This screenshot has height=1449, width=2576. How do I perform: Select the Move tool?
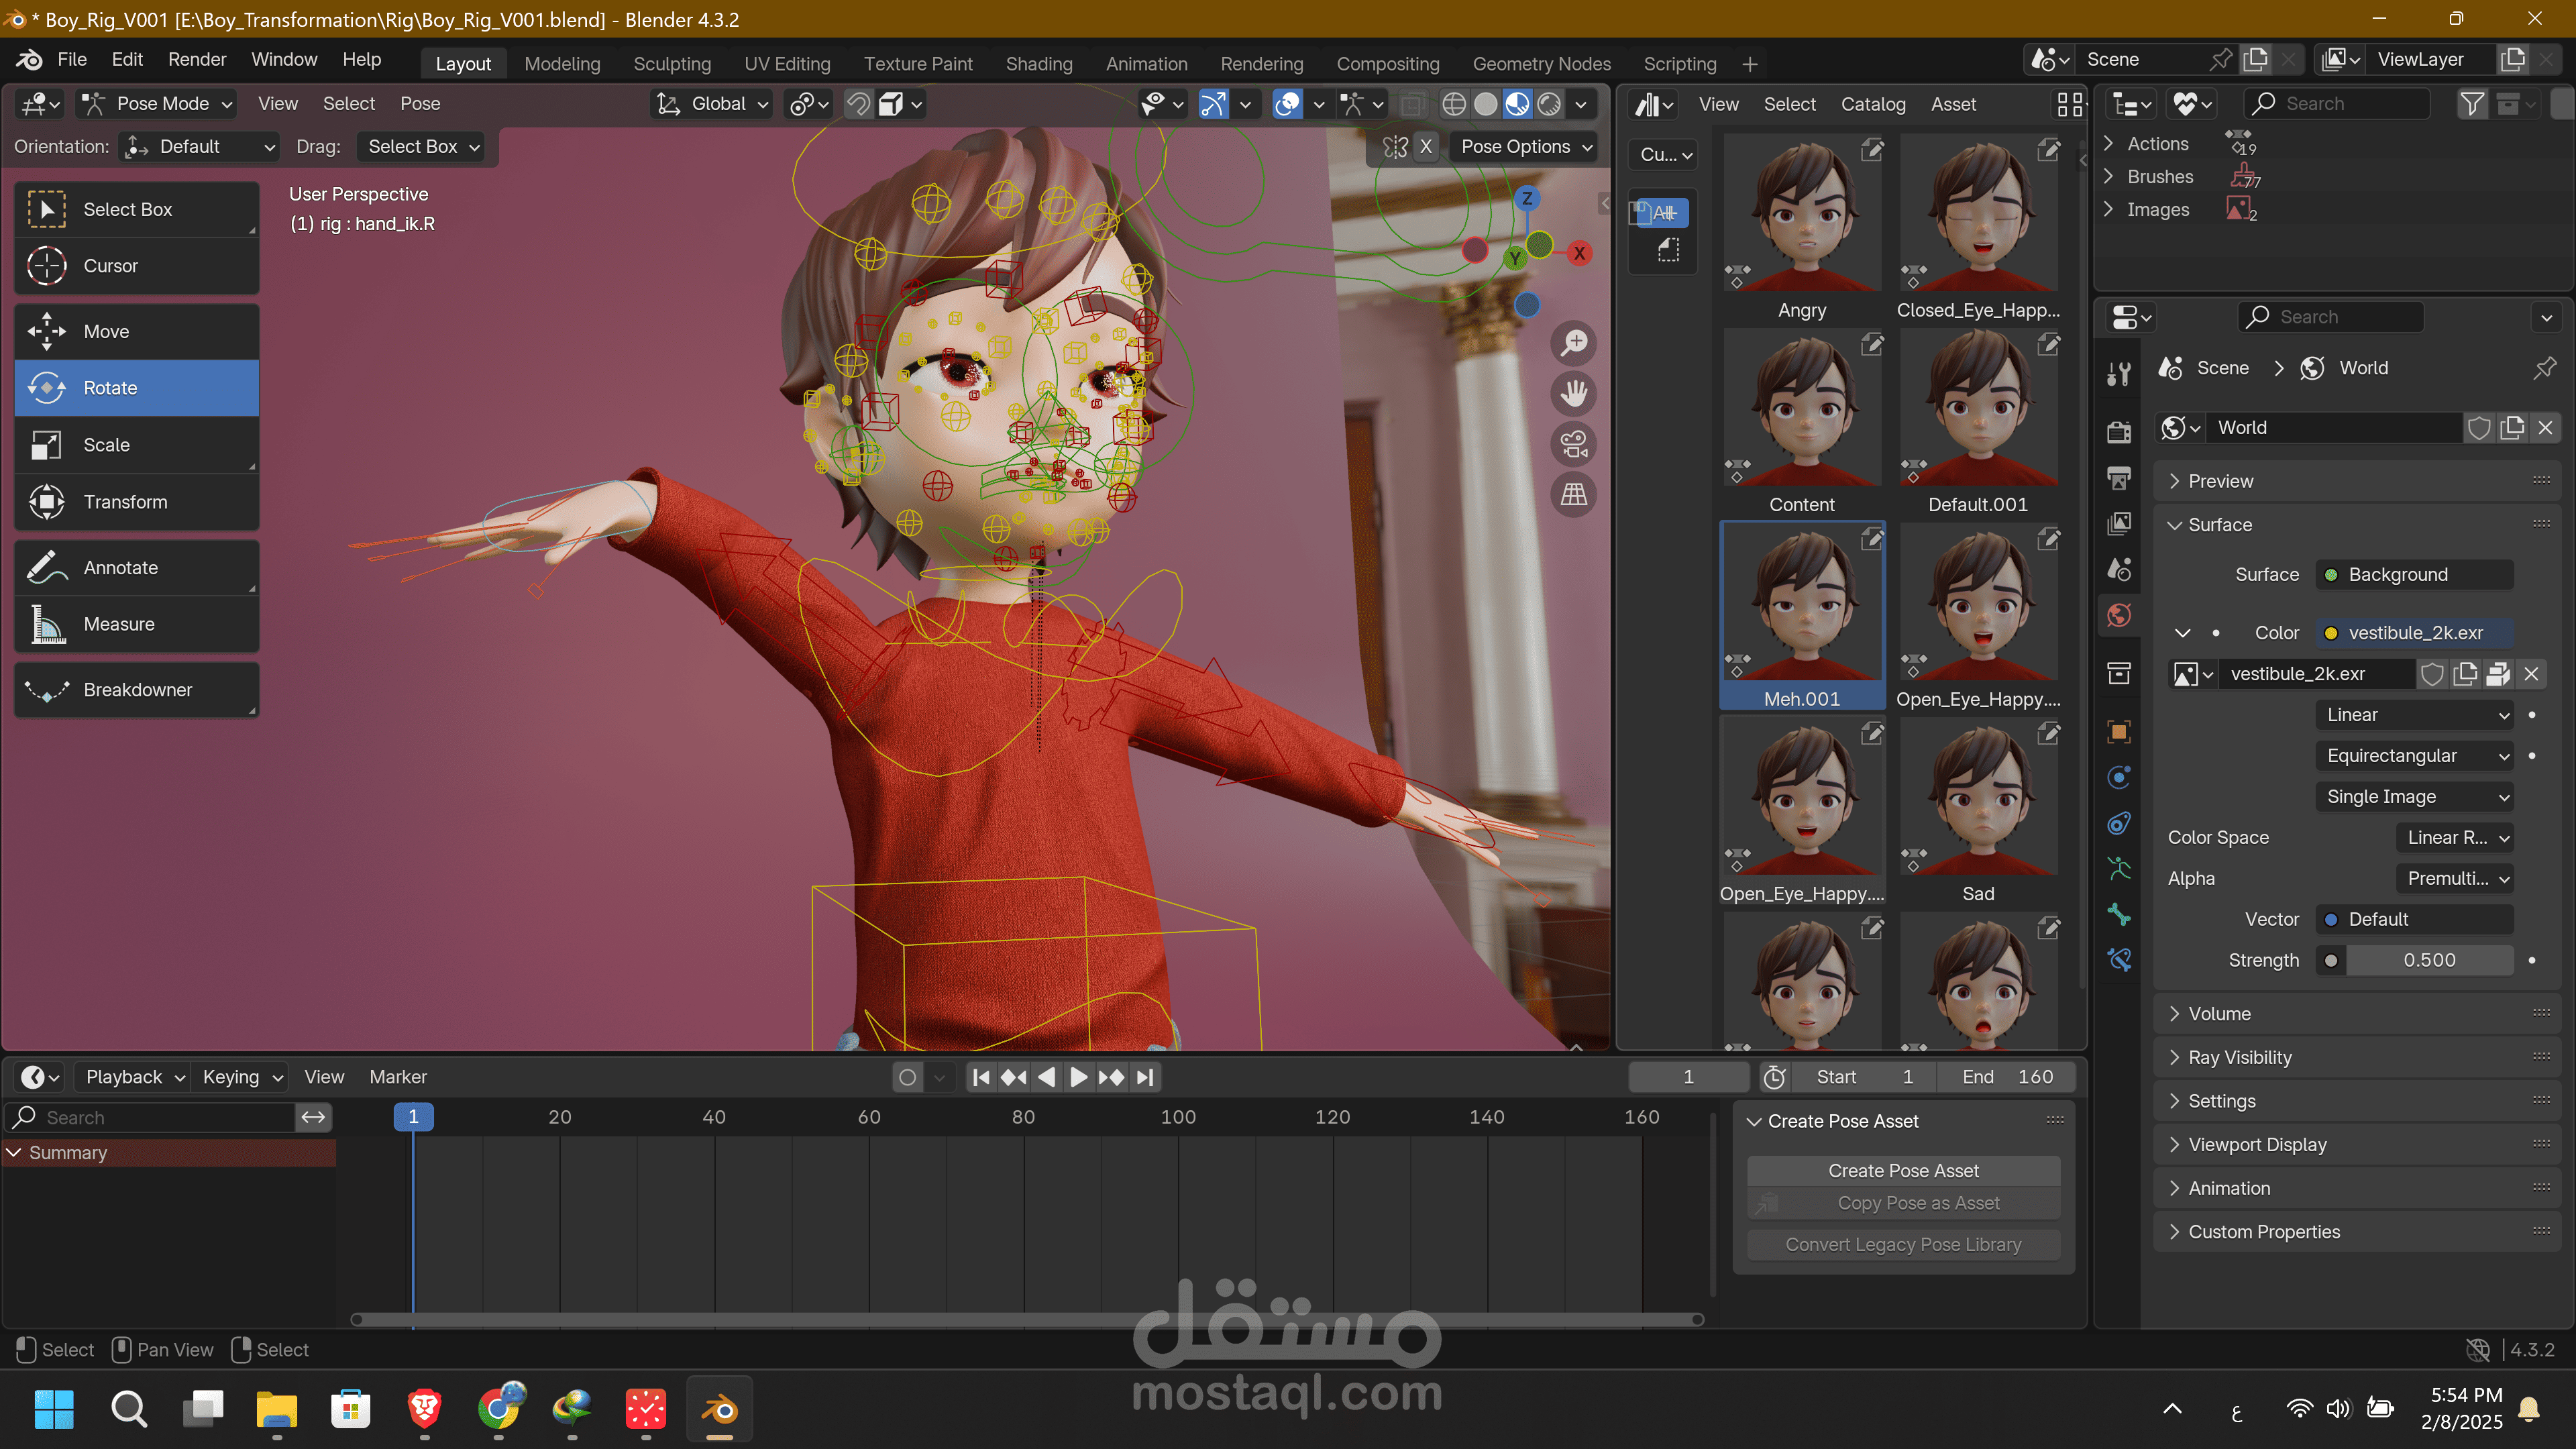tap(136, 331)
